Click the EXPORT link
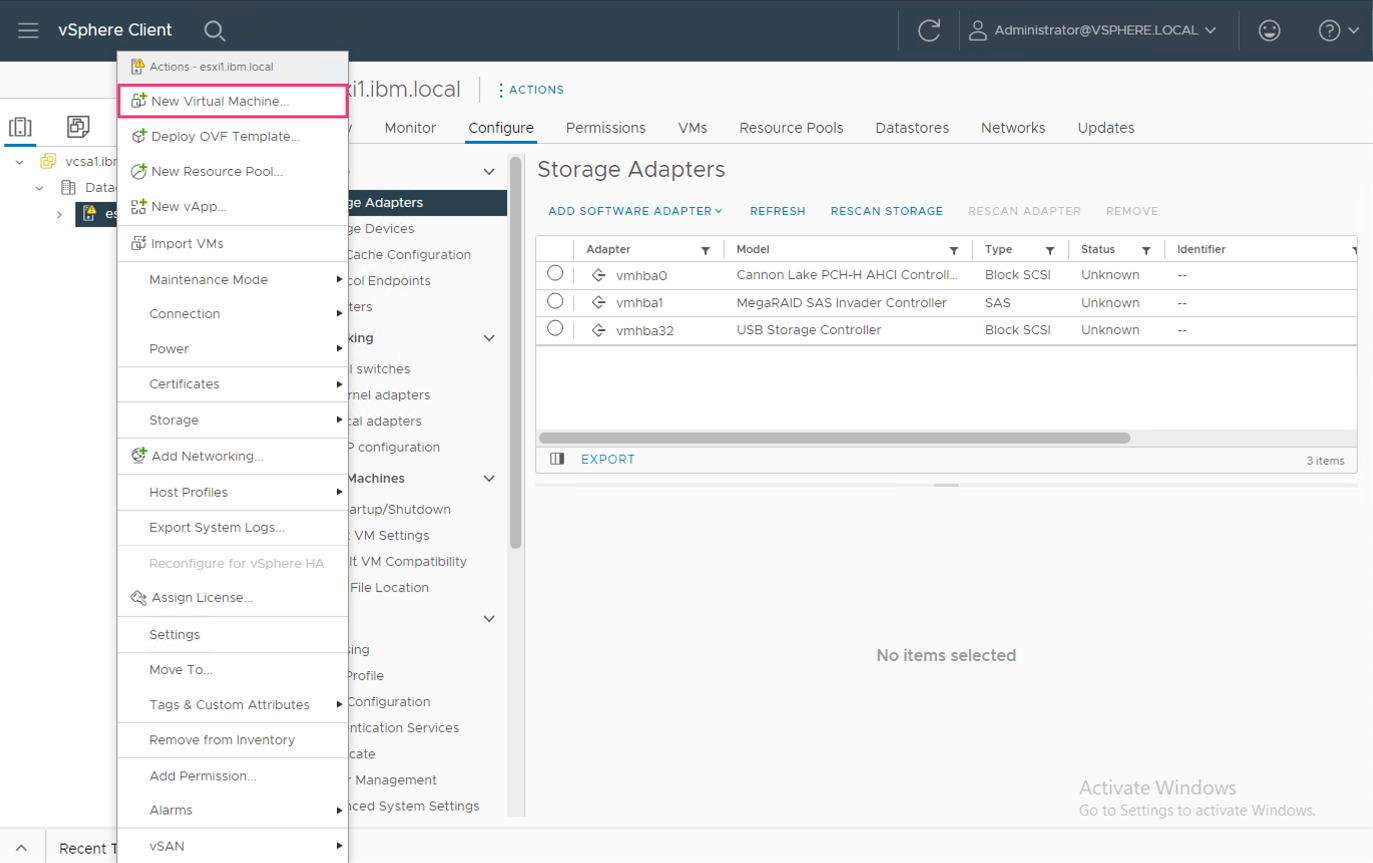The image size is (1373, 863). click(608, 459)
